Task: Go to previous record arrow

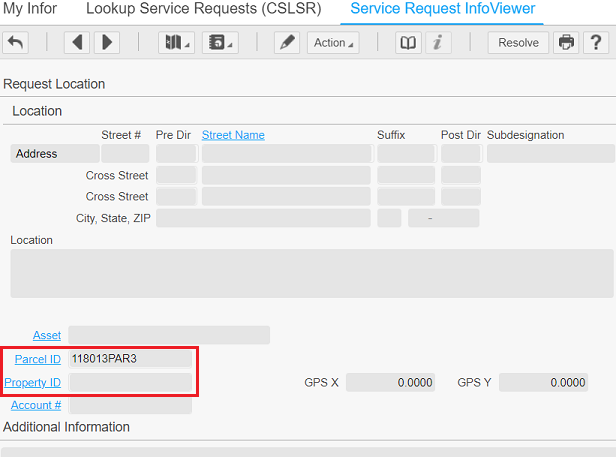Action: [78, 43]
